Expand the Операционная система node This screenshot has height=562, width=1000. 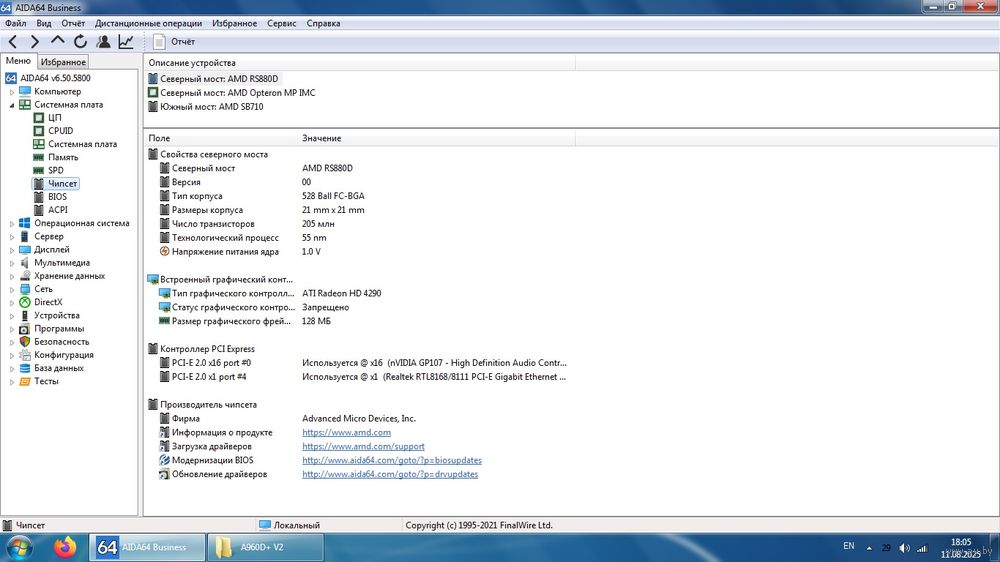point(11,223)
